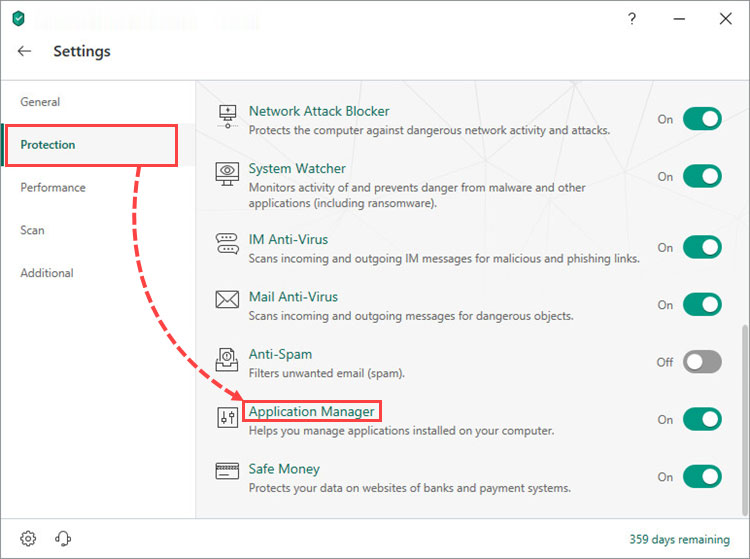Turn off System Watcher toggle
The height and width of the screenshot is (559, 750).
coord(702,176)
